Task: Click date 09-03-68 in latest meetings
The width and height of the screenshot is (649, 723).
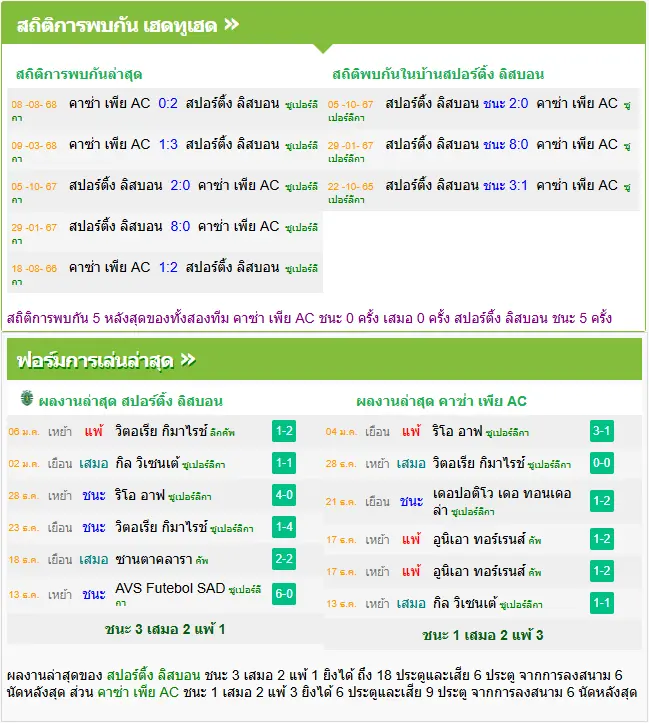Action: (34, 146)
